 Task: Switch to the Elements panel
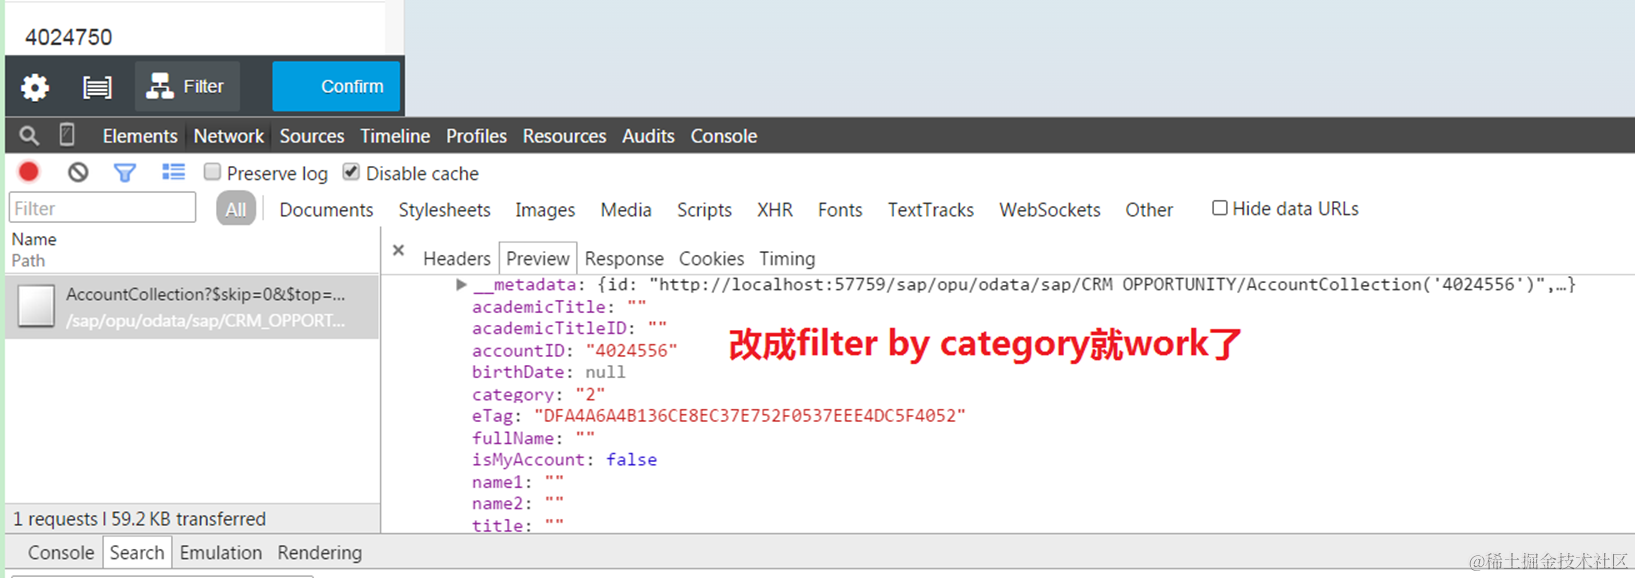[140, 136]
